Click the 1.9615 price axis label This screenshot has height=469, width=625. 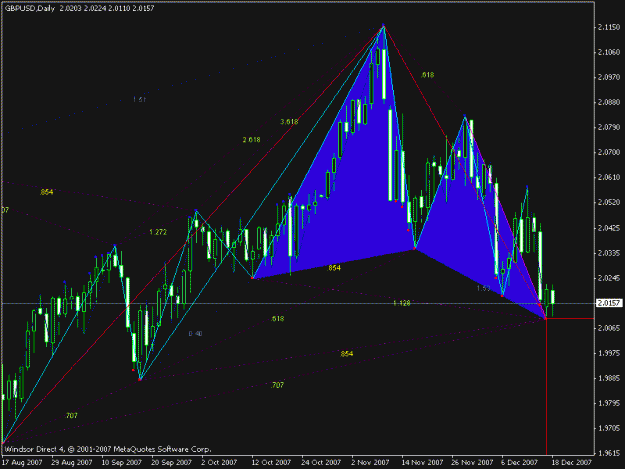pos(609,453)
